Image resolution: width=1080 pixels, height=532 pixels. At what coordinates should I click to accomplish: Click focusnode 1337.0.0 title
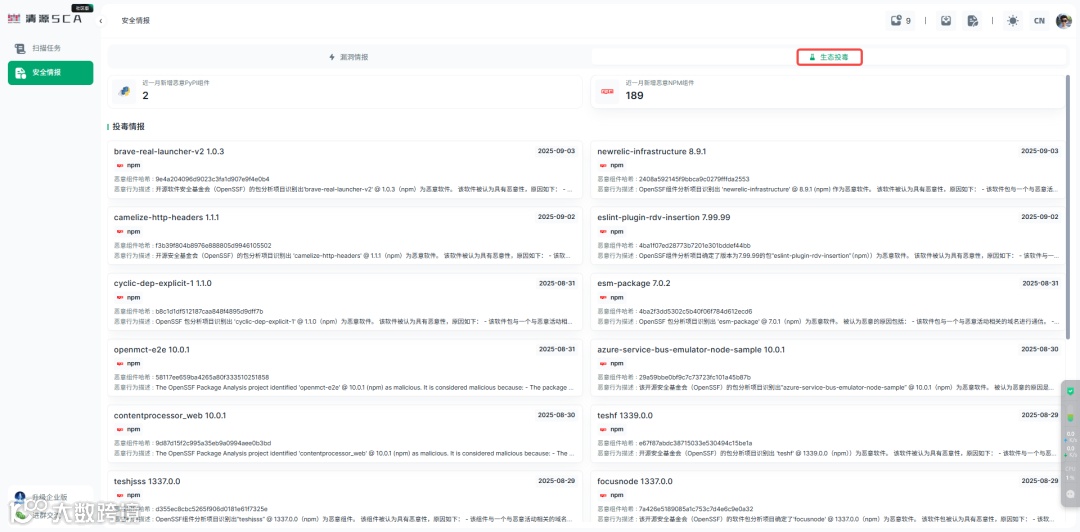coord(635,481)
